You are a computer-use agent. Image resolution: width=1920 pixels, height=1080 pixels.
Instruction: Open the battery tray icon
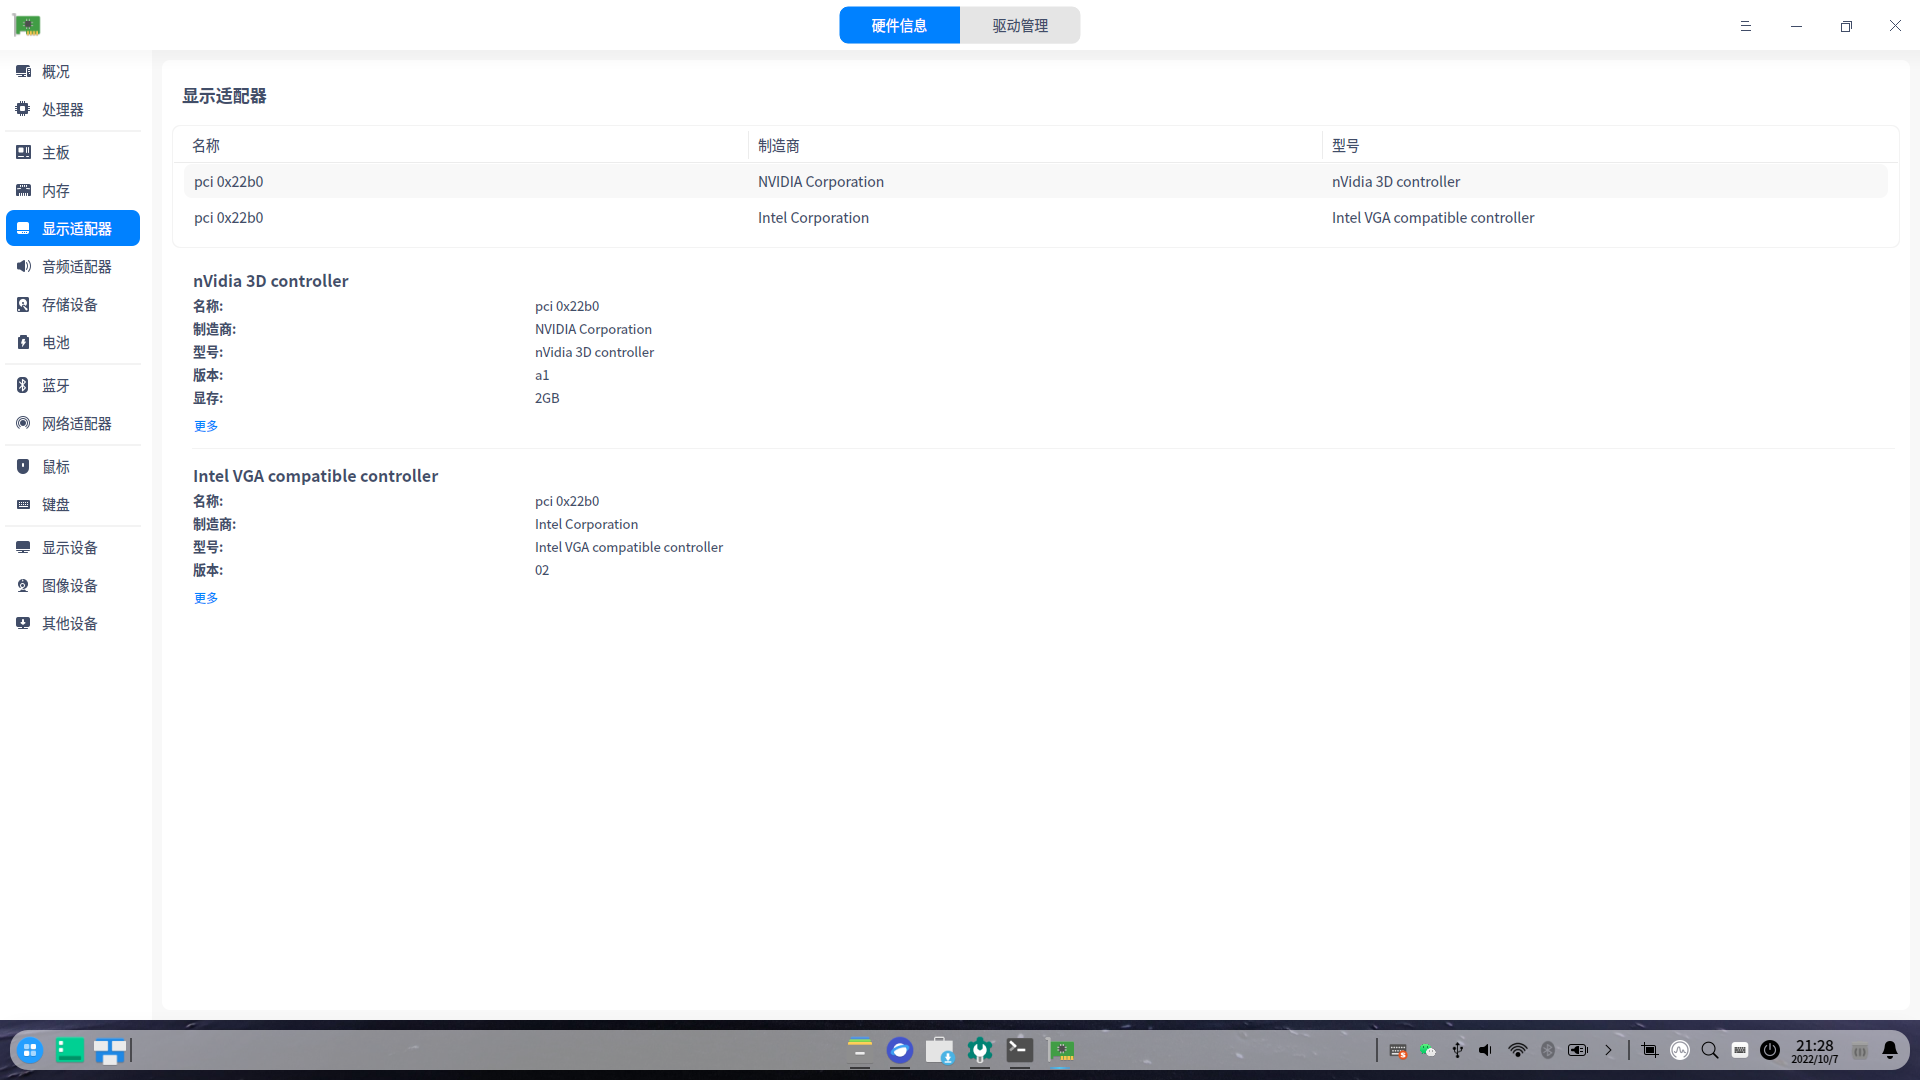[1578, 1050]
